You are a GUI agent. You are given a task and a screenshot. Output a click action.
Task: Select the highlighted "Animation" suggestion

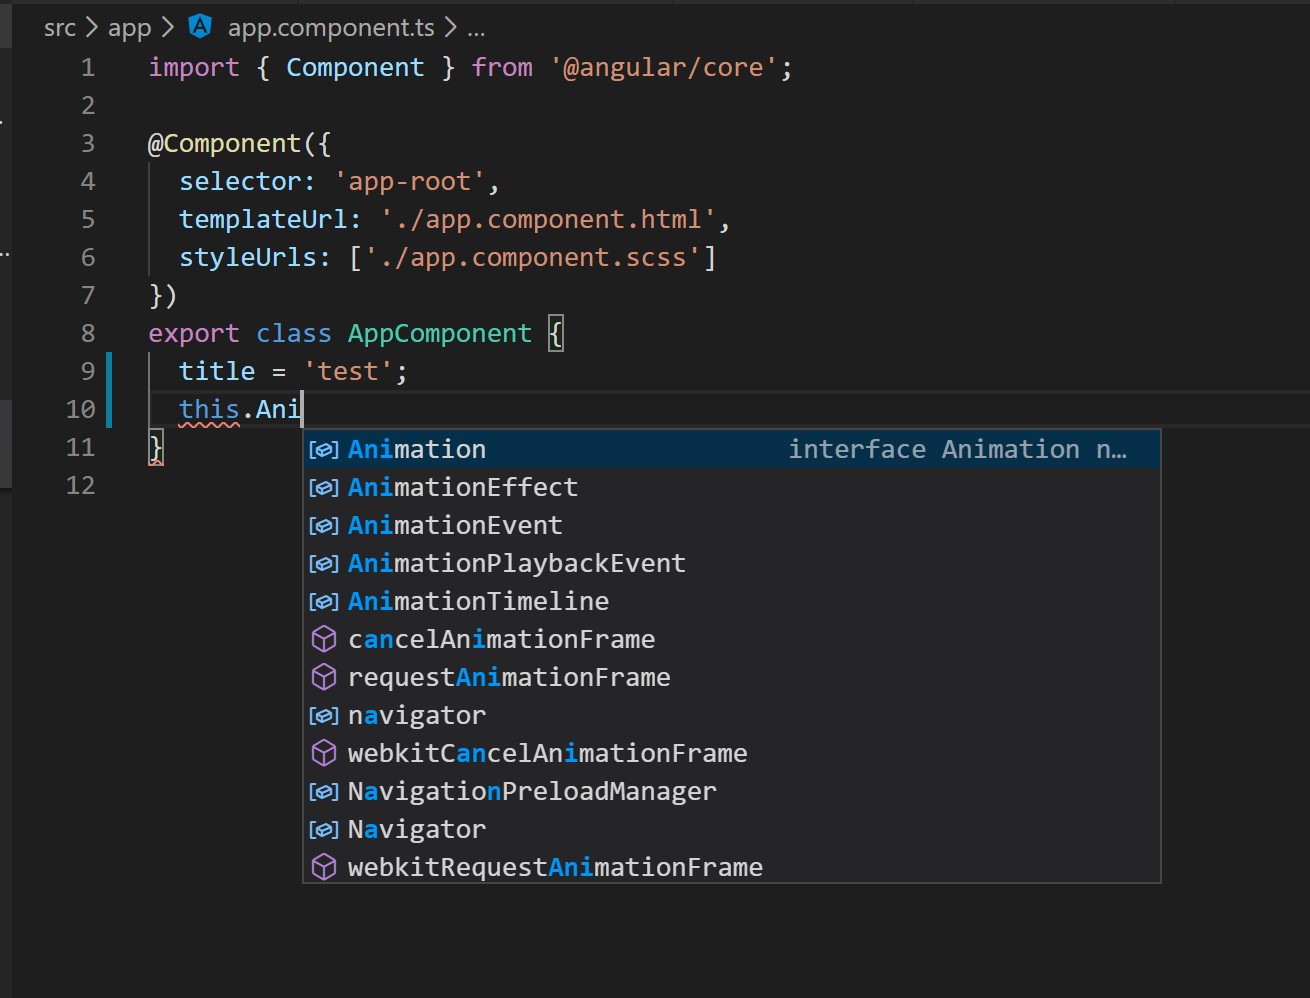tap(417, 449)
